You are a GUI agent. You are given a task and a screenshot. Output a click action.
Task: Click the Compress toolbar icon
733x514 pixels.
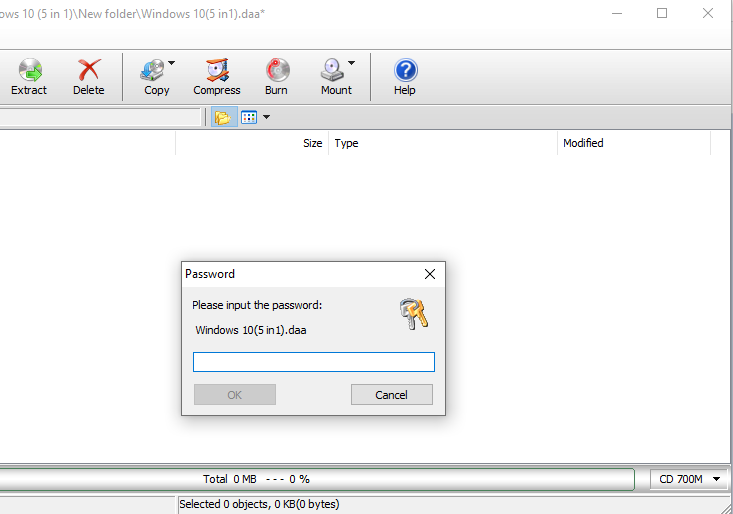click(x=217, y=70)
